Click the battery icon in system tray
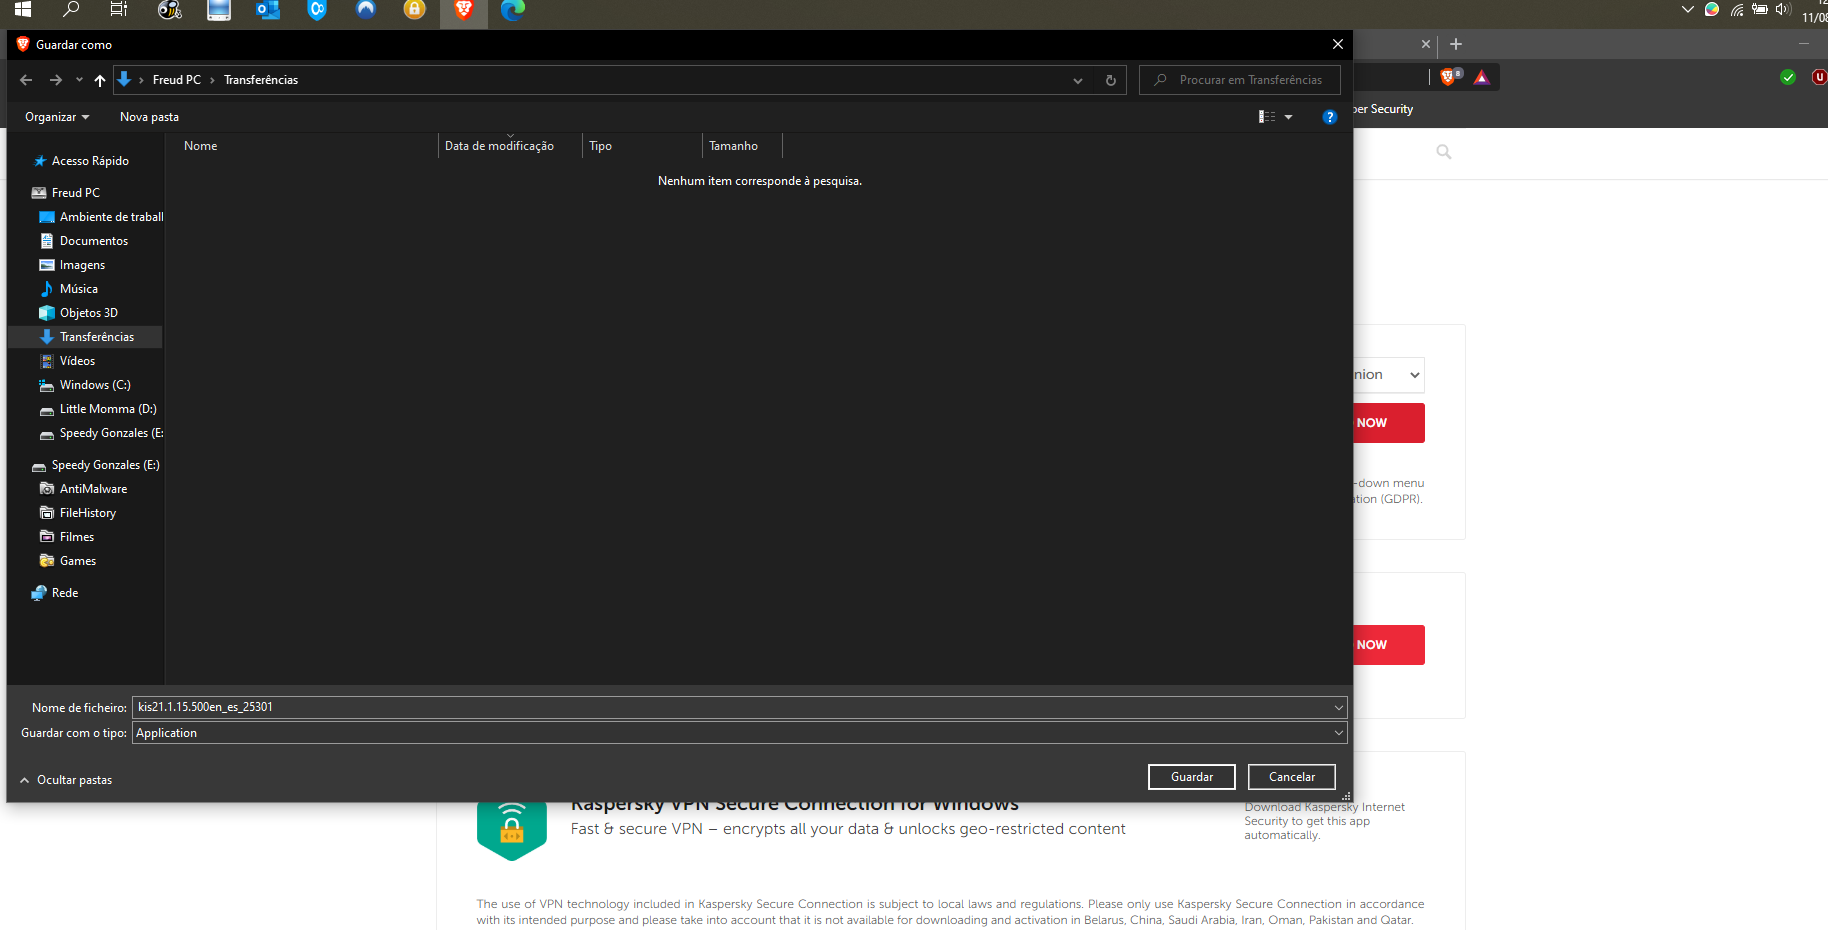The height and width of the screenshot is (930, 1828). [x=1760, y=9]
